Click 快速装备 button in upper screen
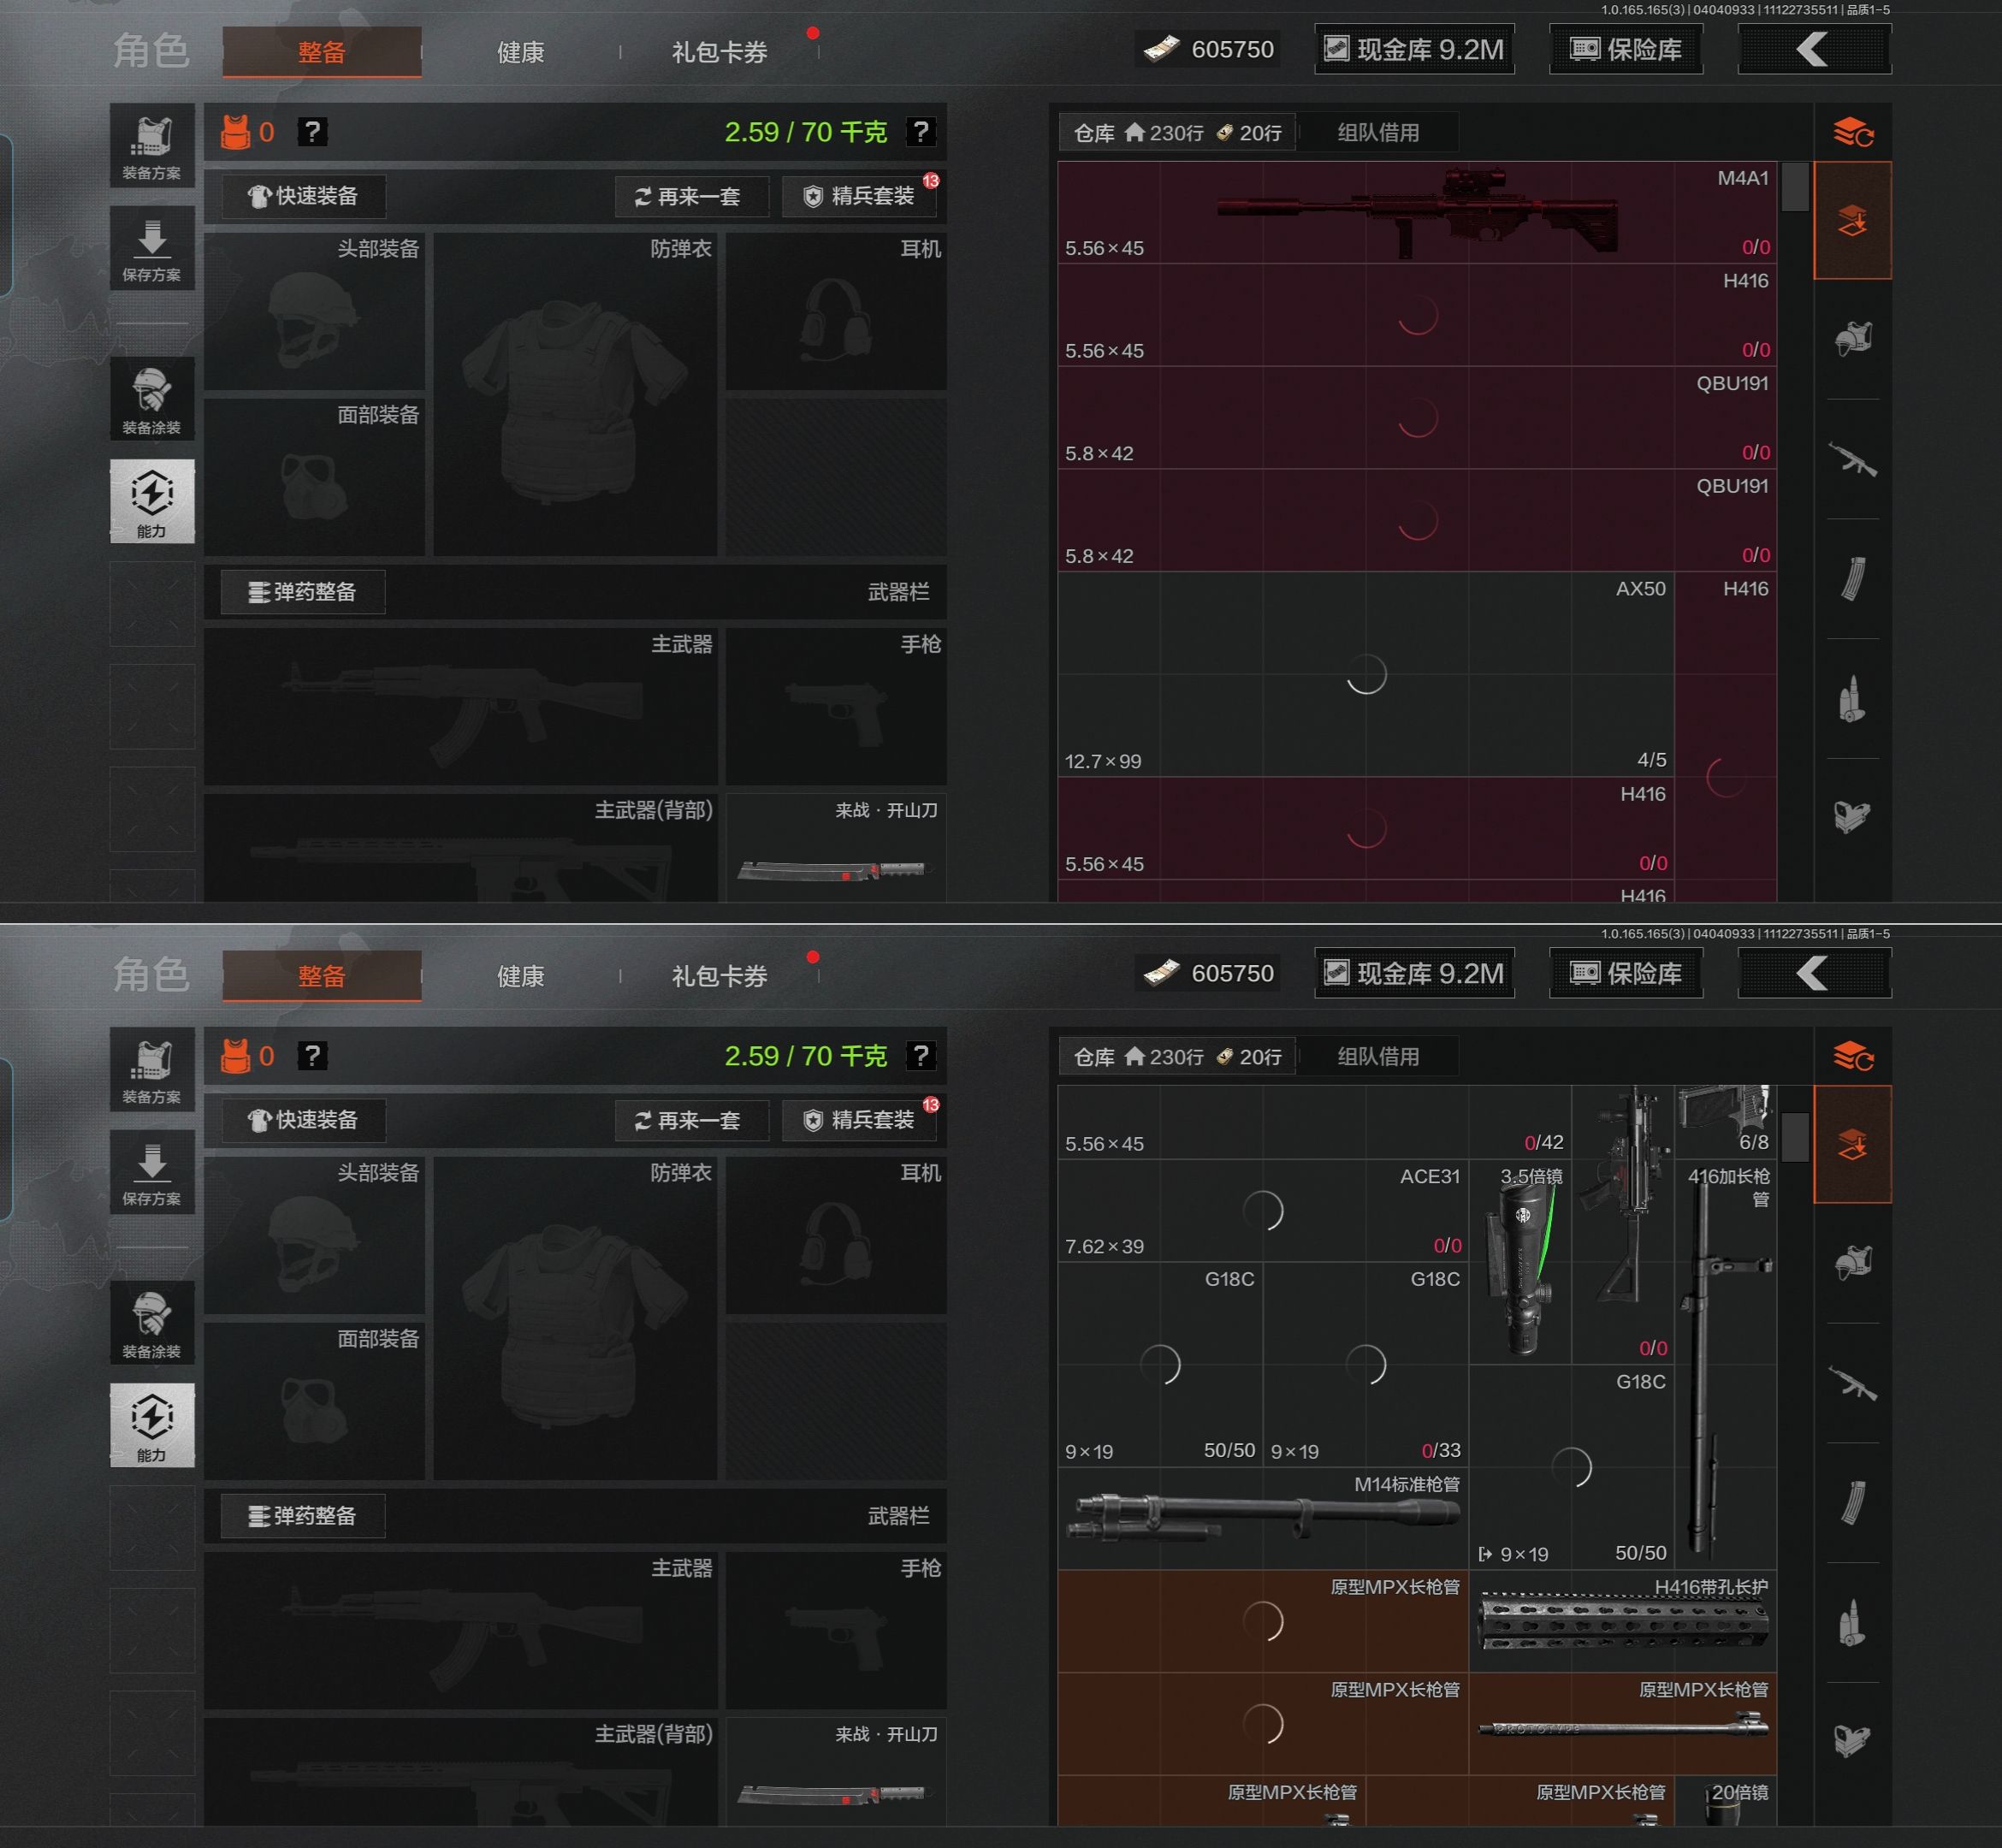This screenshot has height=1848, width=2002. [303, 196]
